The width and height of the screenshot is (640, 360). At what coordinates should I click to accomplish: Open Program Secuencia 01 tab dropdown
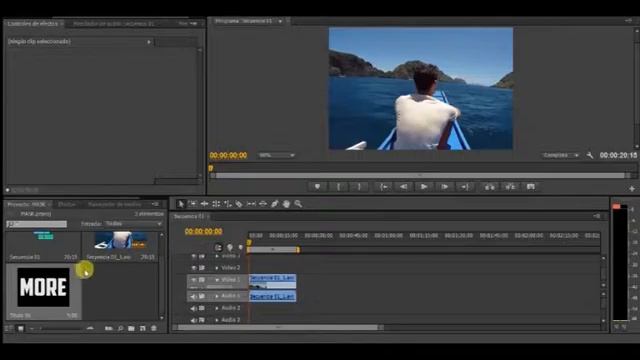280,21
